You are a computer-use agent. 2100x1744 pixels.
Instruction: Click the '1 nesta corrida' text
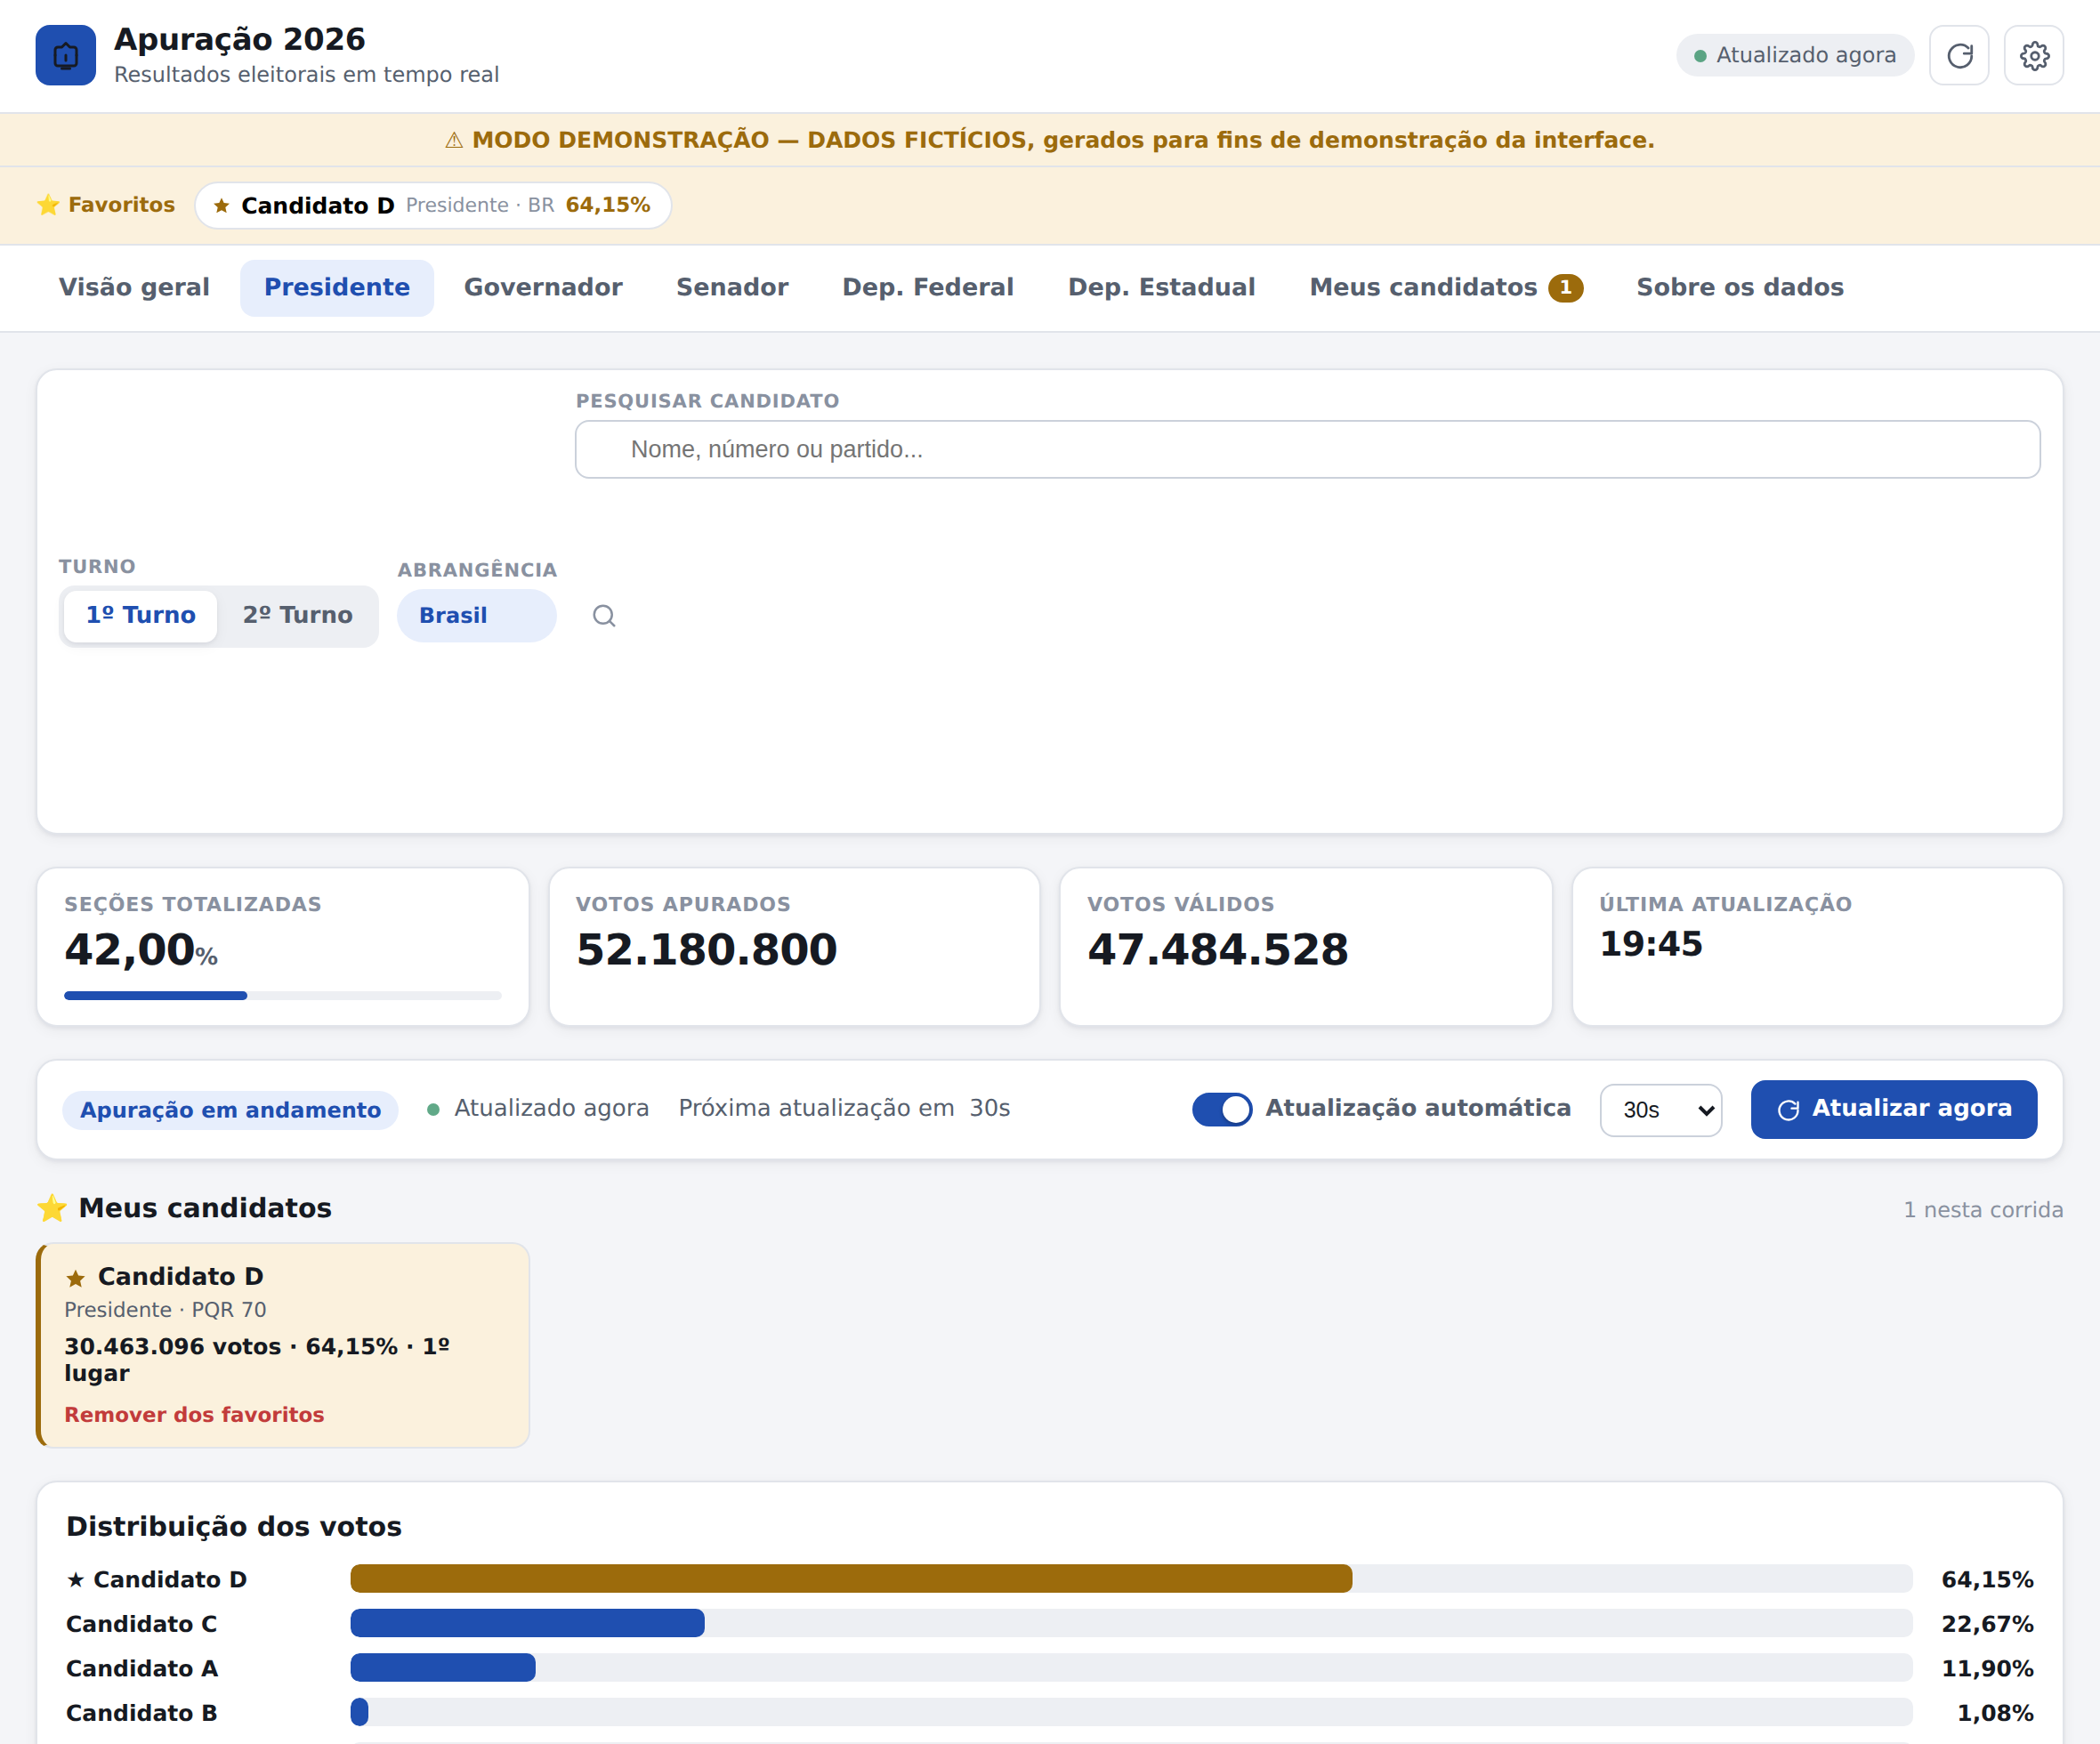1983,1210
